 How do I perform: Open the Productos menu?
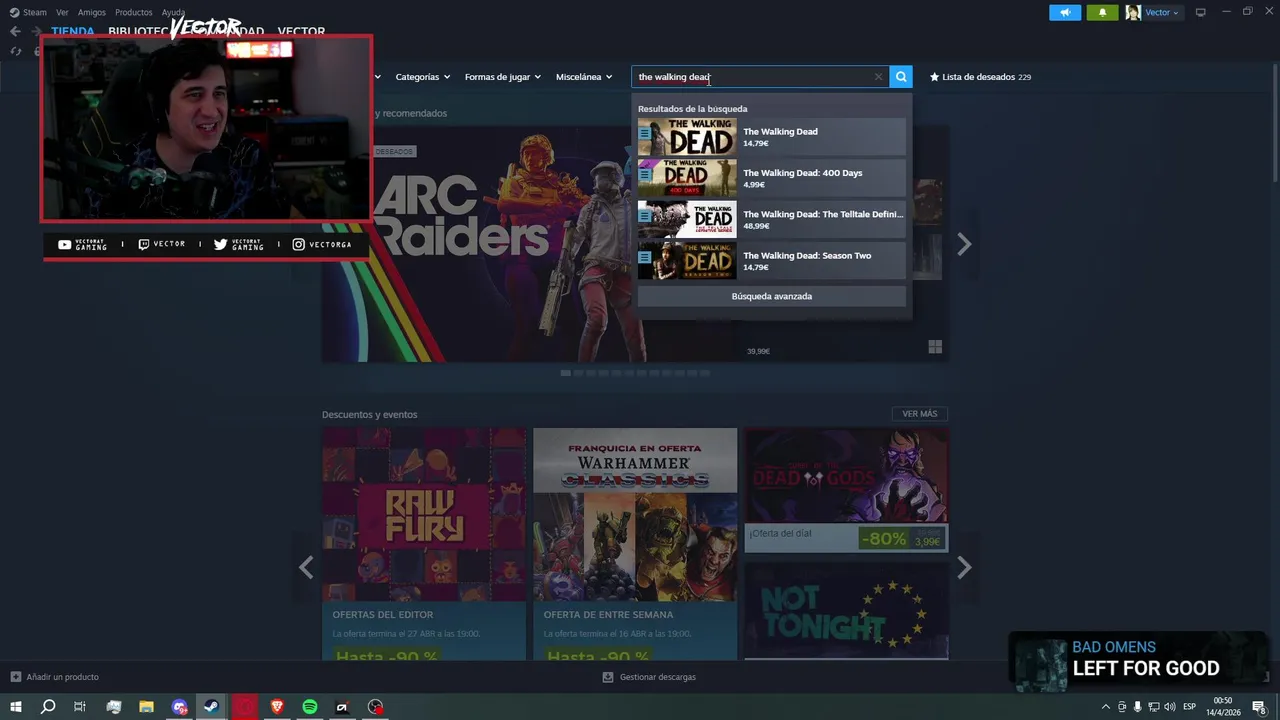click(134, 12)
